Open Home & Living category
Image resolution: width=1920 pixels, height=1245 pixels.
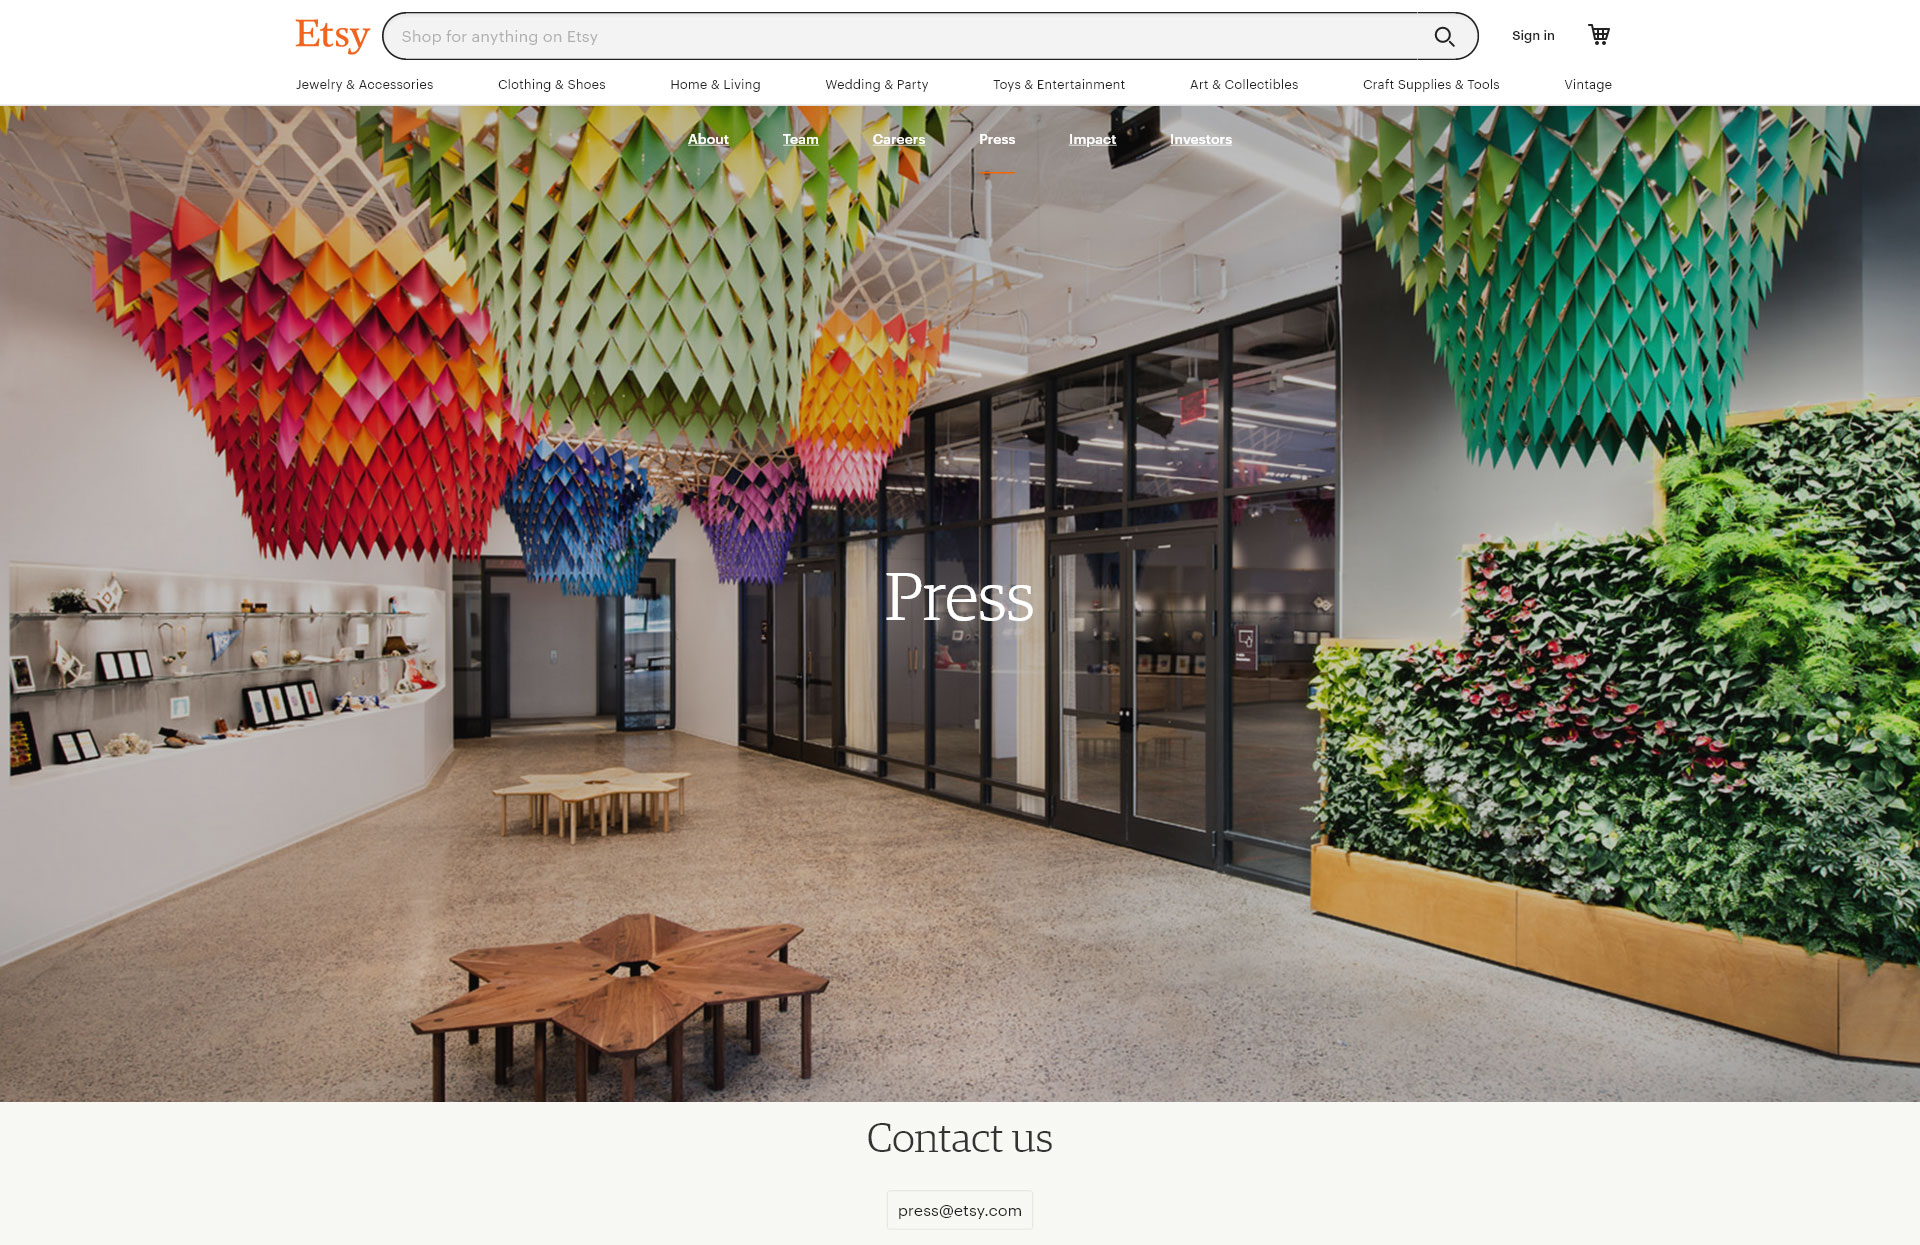pyautogui.click(x=715, y=85)
